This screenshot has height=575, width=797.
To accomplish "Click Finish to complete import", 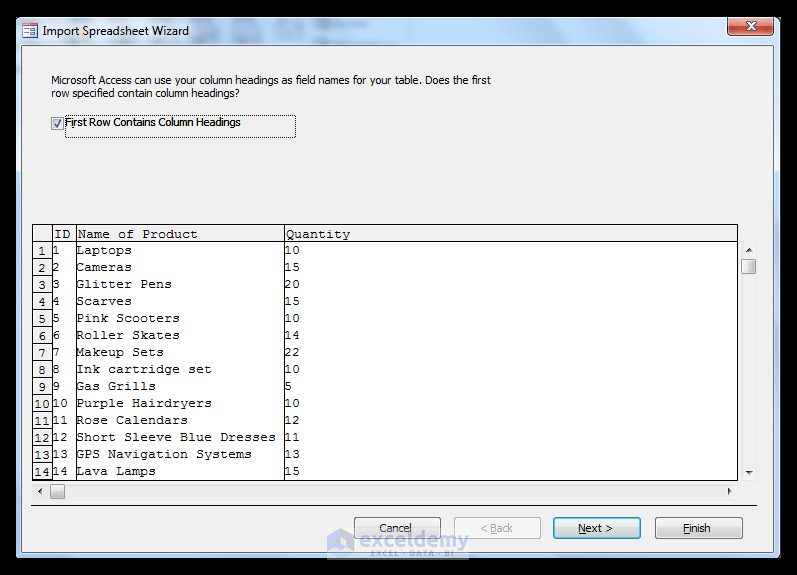I will tap(698, 528).
